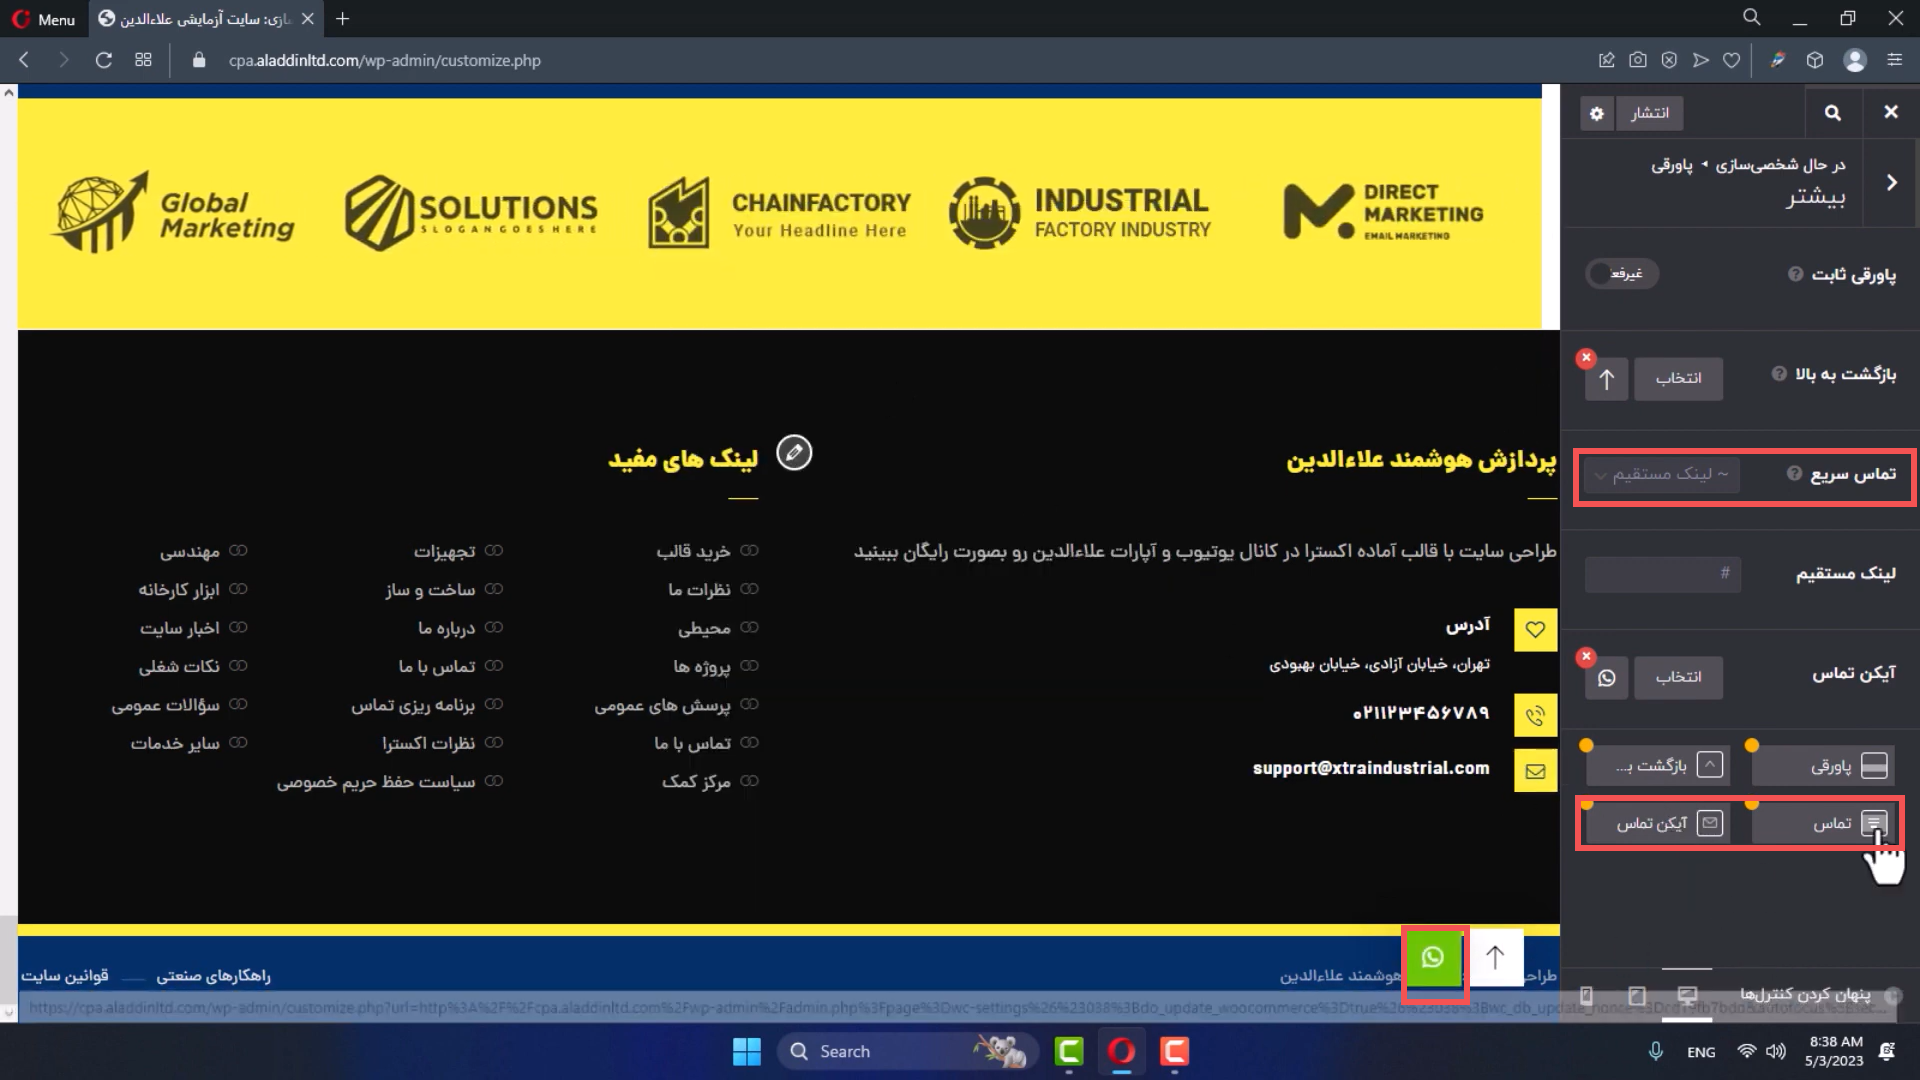Click the Global Marketing logo

pyautogui.click(x=175, y=213)
